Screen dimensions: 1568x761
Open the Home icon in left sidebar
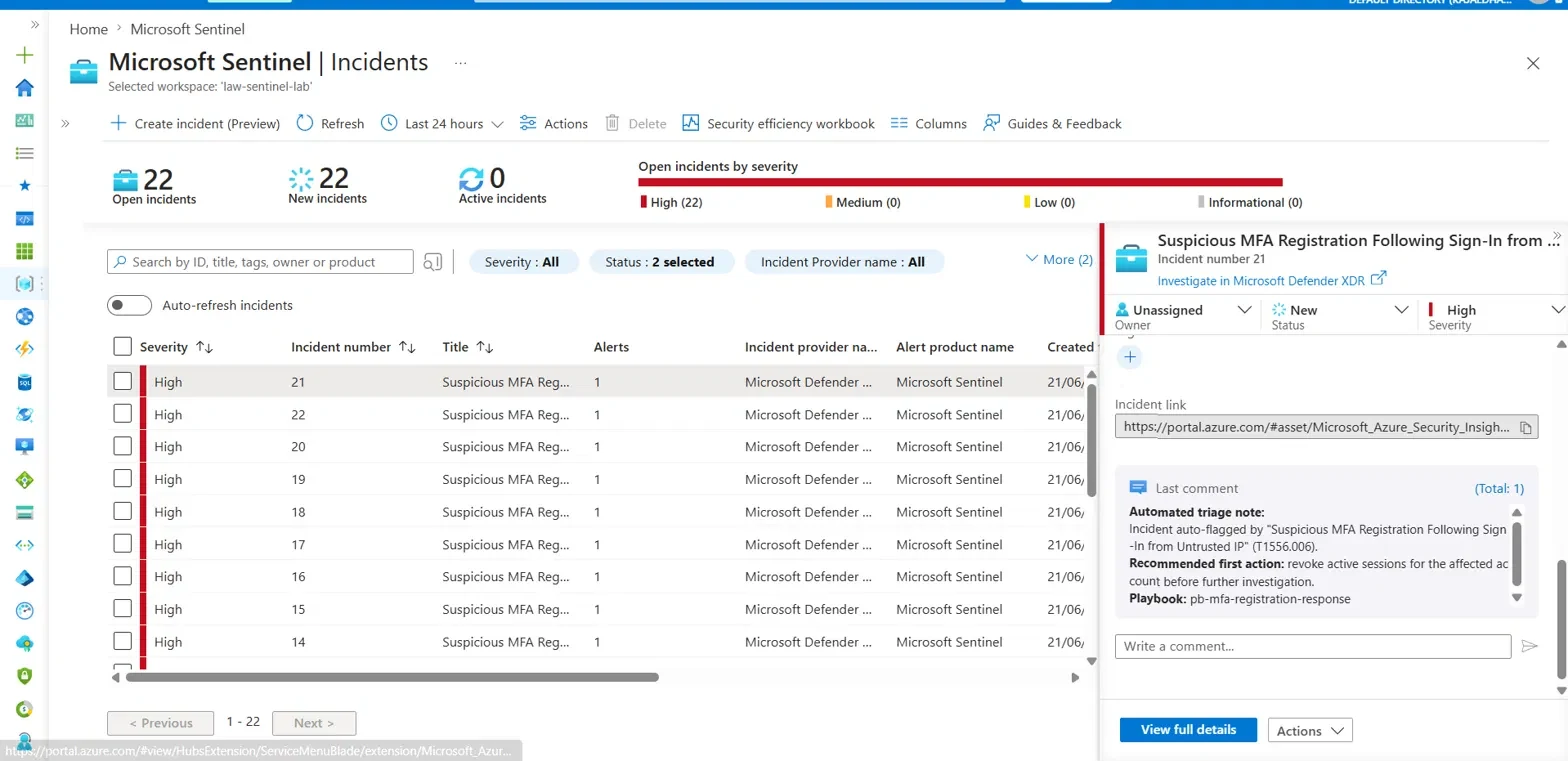(25, 88)
